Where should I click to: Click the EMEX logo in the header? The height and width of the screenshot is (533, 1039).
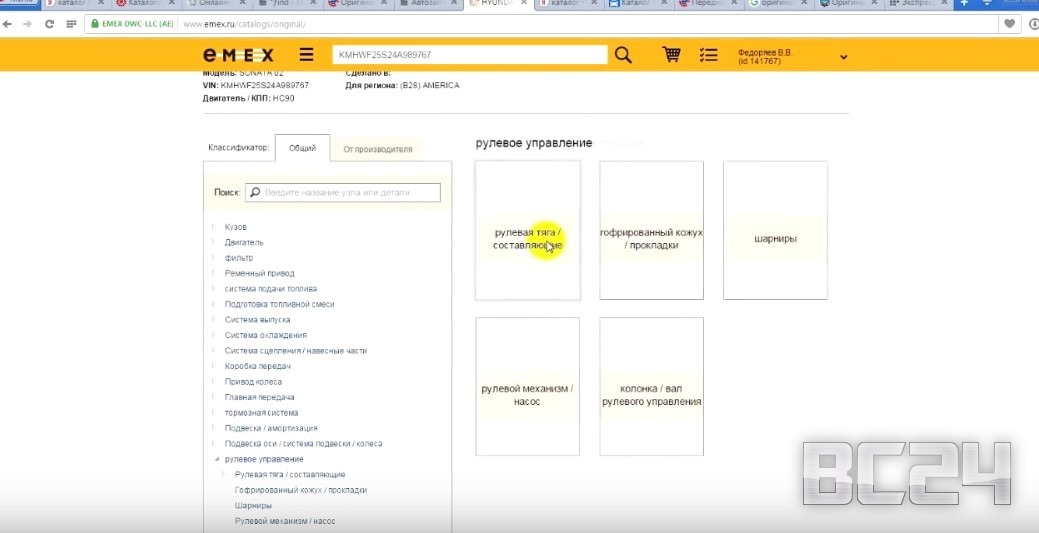[237, 55]
